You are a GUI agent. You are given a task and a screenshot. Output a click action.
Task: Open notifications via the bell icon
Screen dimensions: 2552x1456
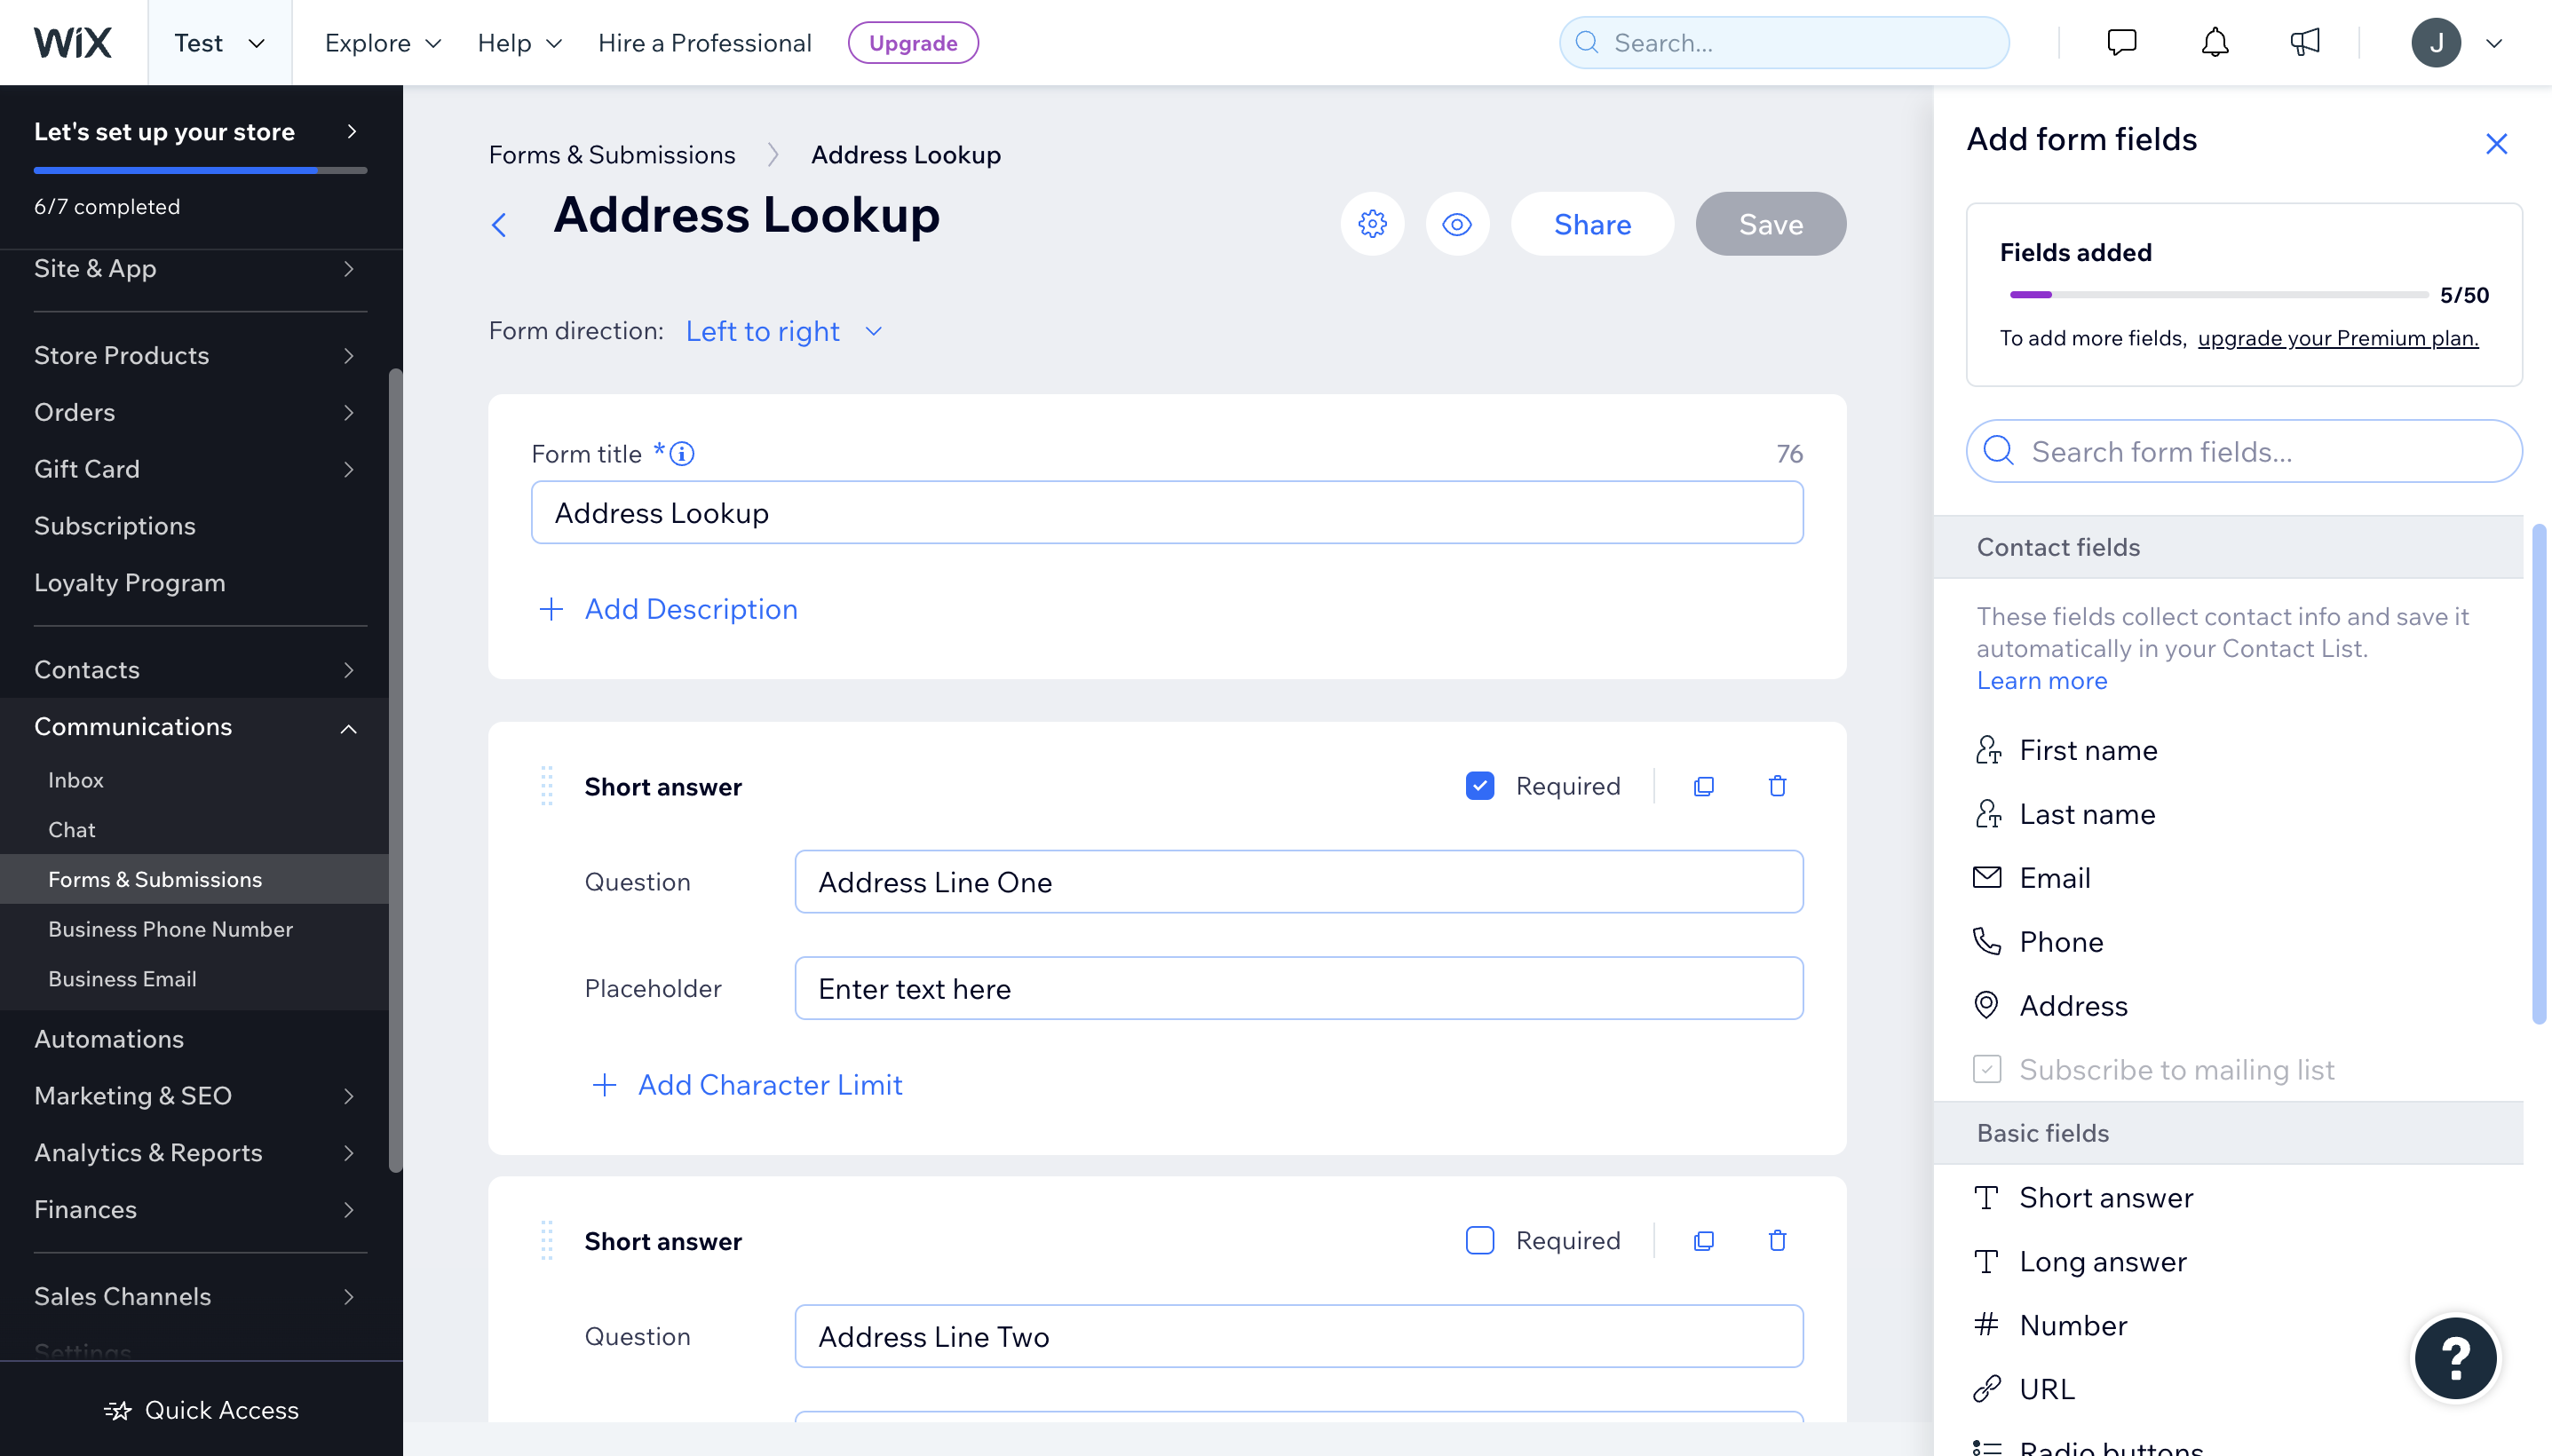pos(2213,42)
